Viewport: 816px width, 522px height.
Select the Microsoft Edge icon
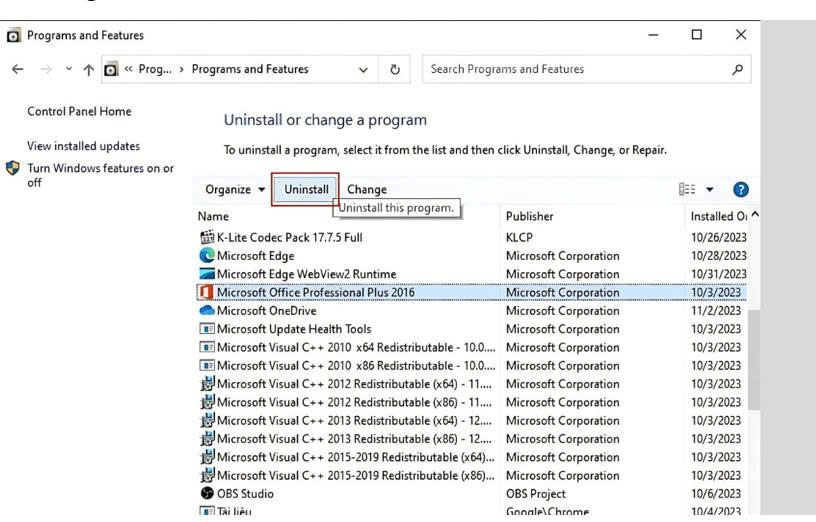tap(207, 256)
